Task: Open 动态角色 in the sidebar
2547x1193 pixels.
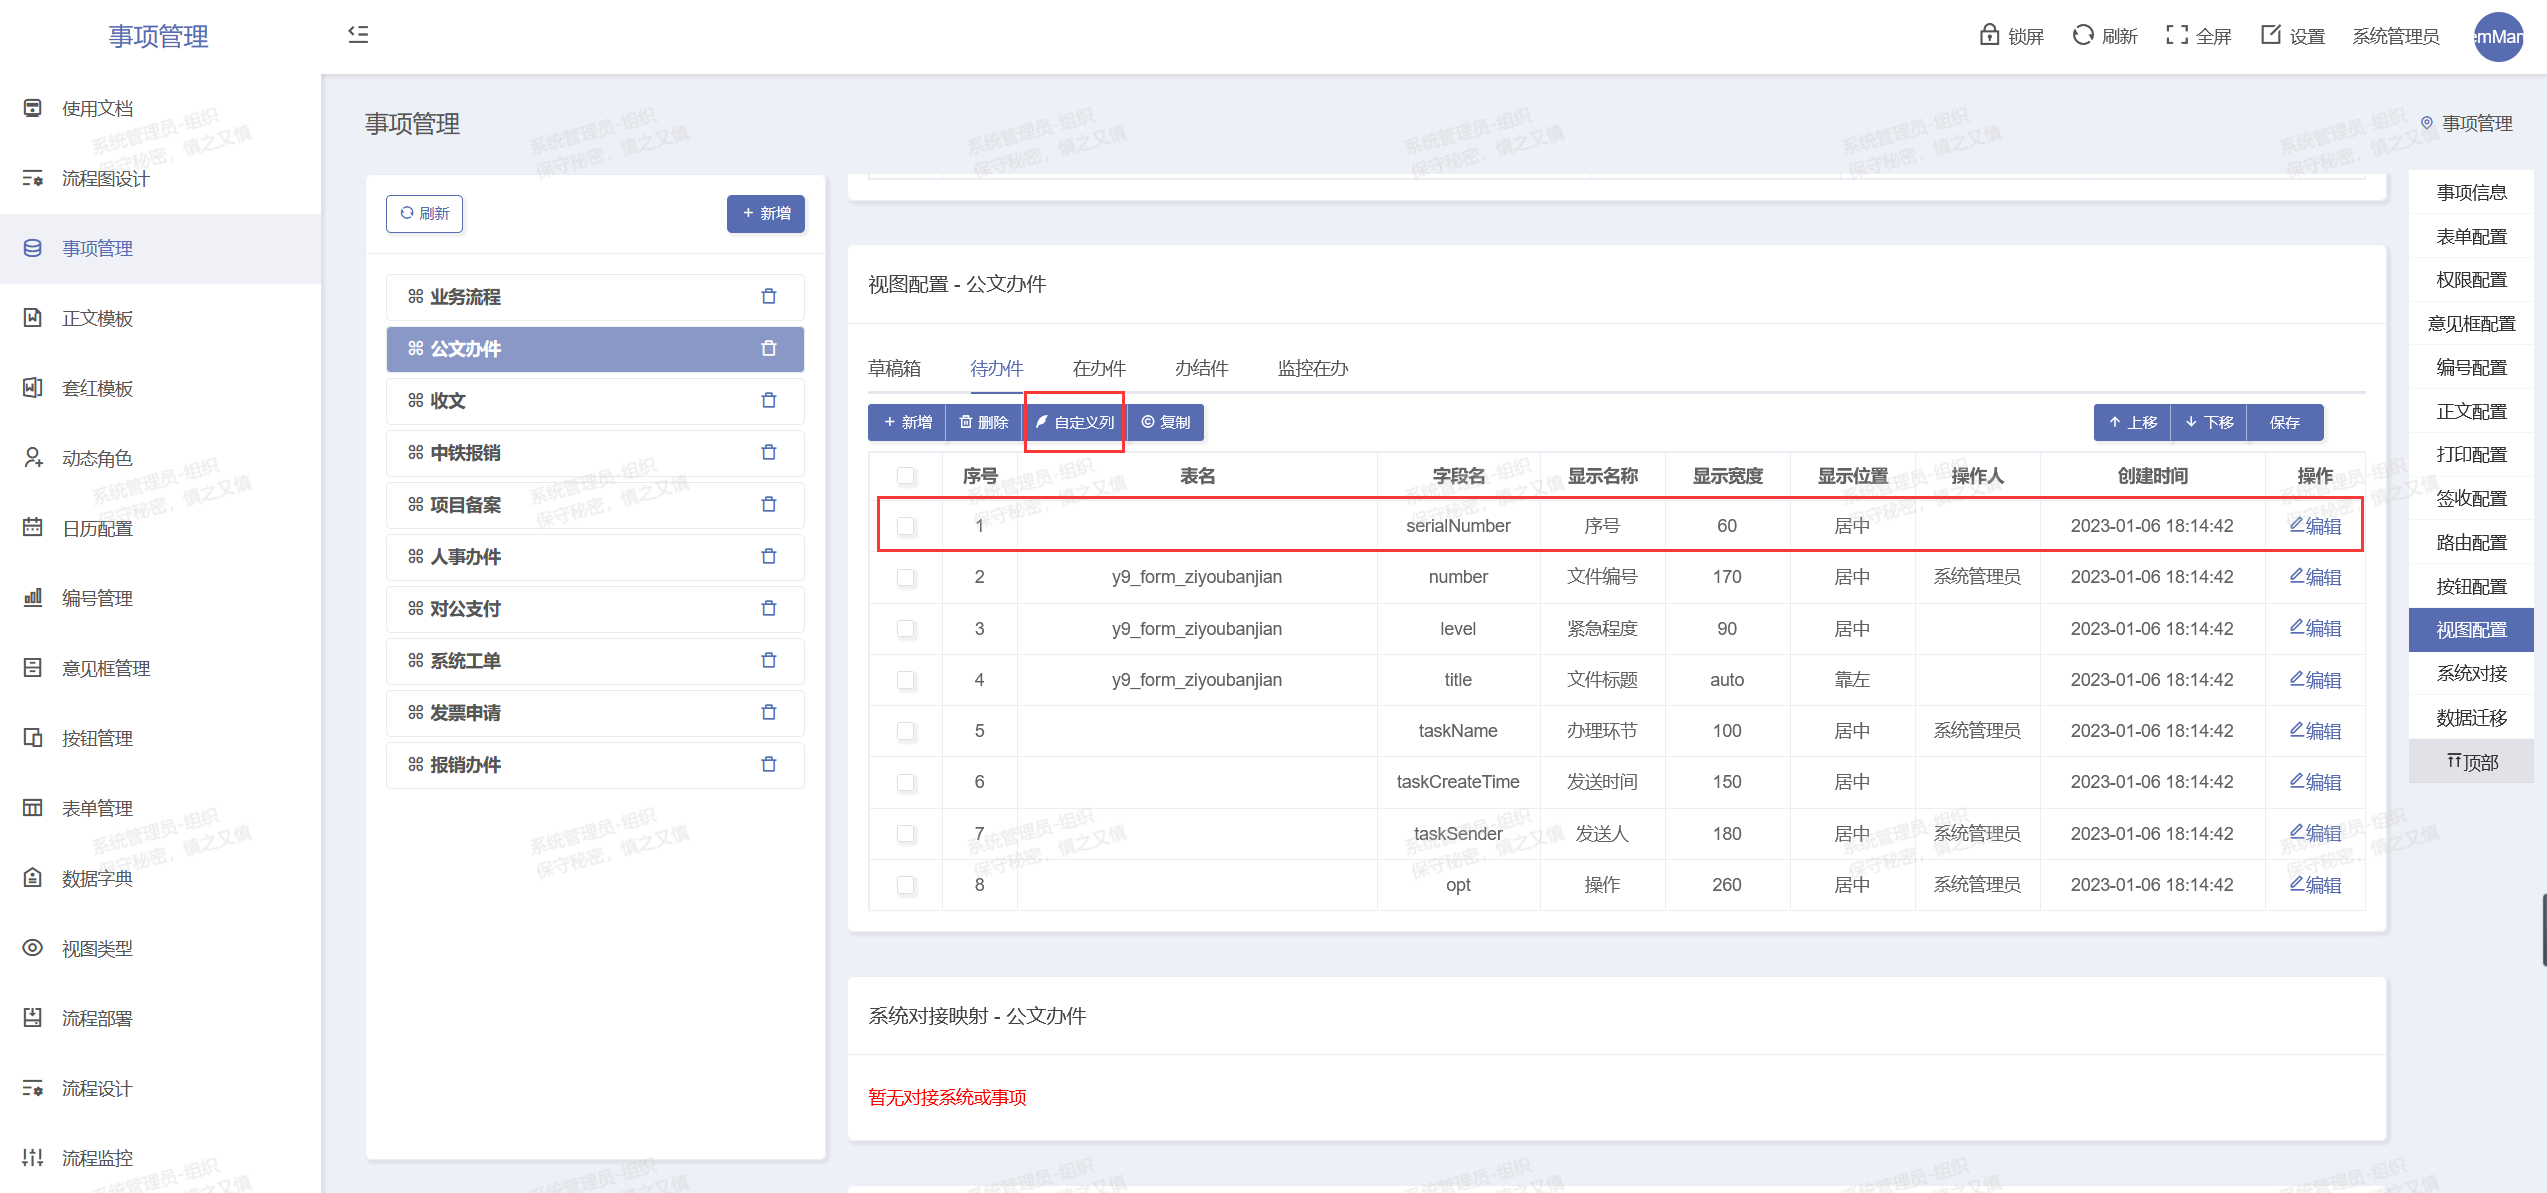Action: pyautogui.click(x=97, y=458)
